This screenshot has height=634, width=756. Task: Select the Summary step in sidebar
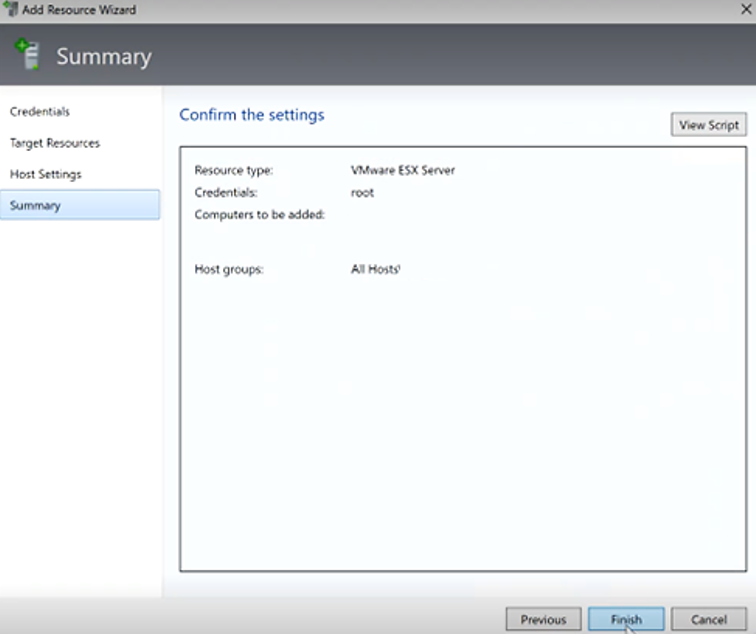[36, 205]
